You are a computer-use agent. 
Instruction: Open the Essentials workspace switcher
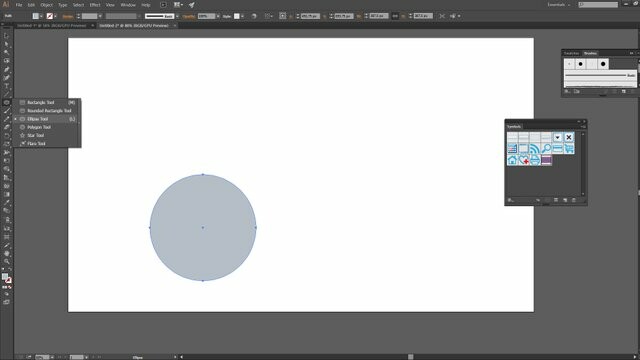pos(558,5)
